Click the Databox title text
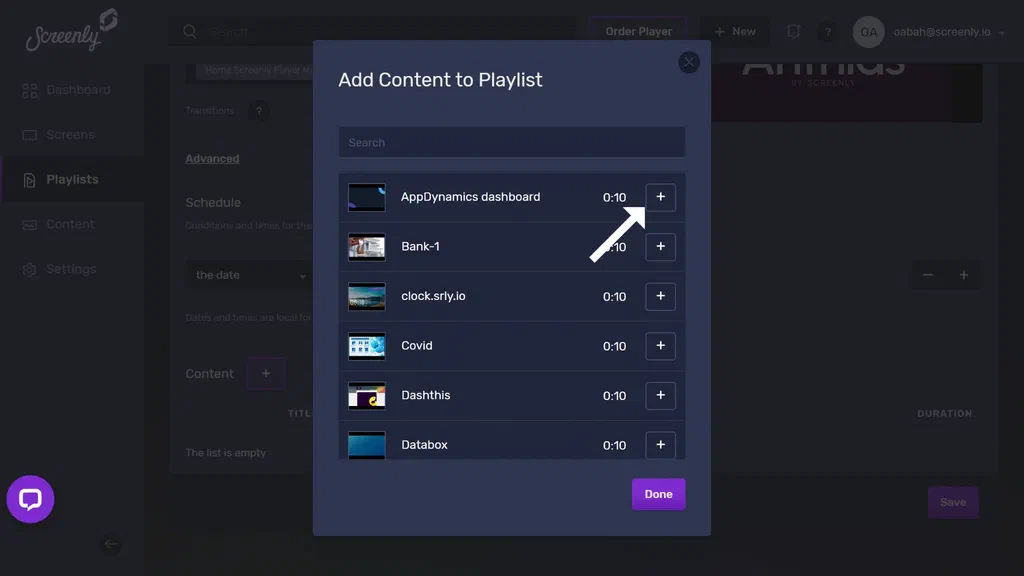Screen dimensions: 1024x576 tap(424, 445)
